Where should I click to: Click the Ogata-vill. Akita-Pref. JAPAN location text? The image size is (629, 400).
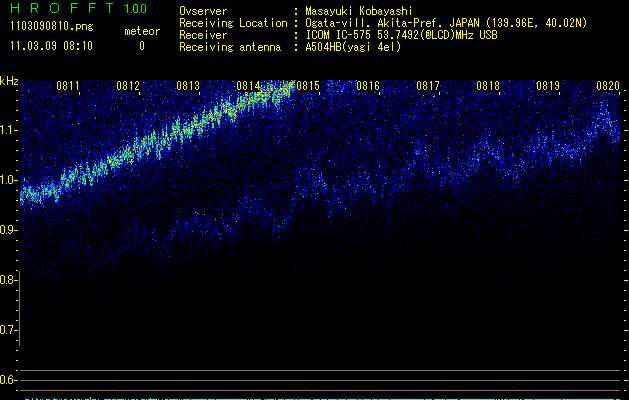[446, 23]
